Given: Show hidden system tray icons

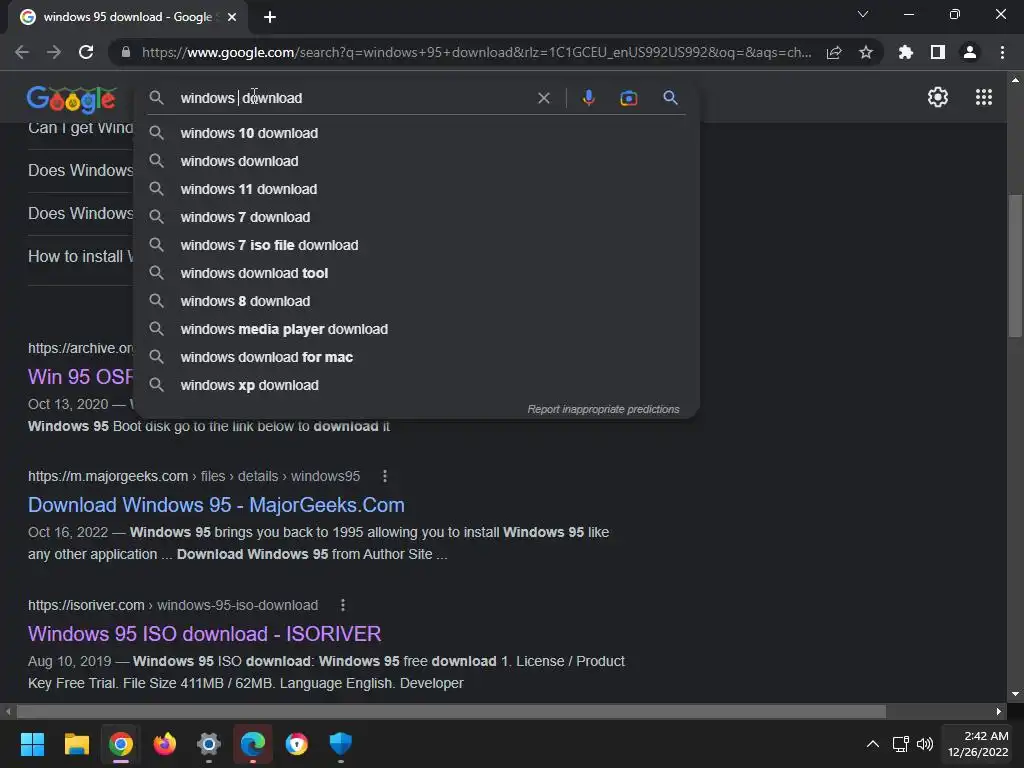Looking at the screenshot, I should pyautogui.click(x=872, y=744).
